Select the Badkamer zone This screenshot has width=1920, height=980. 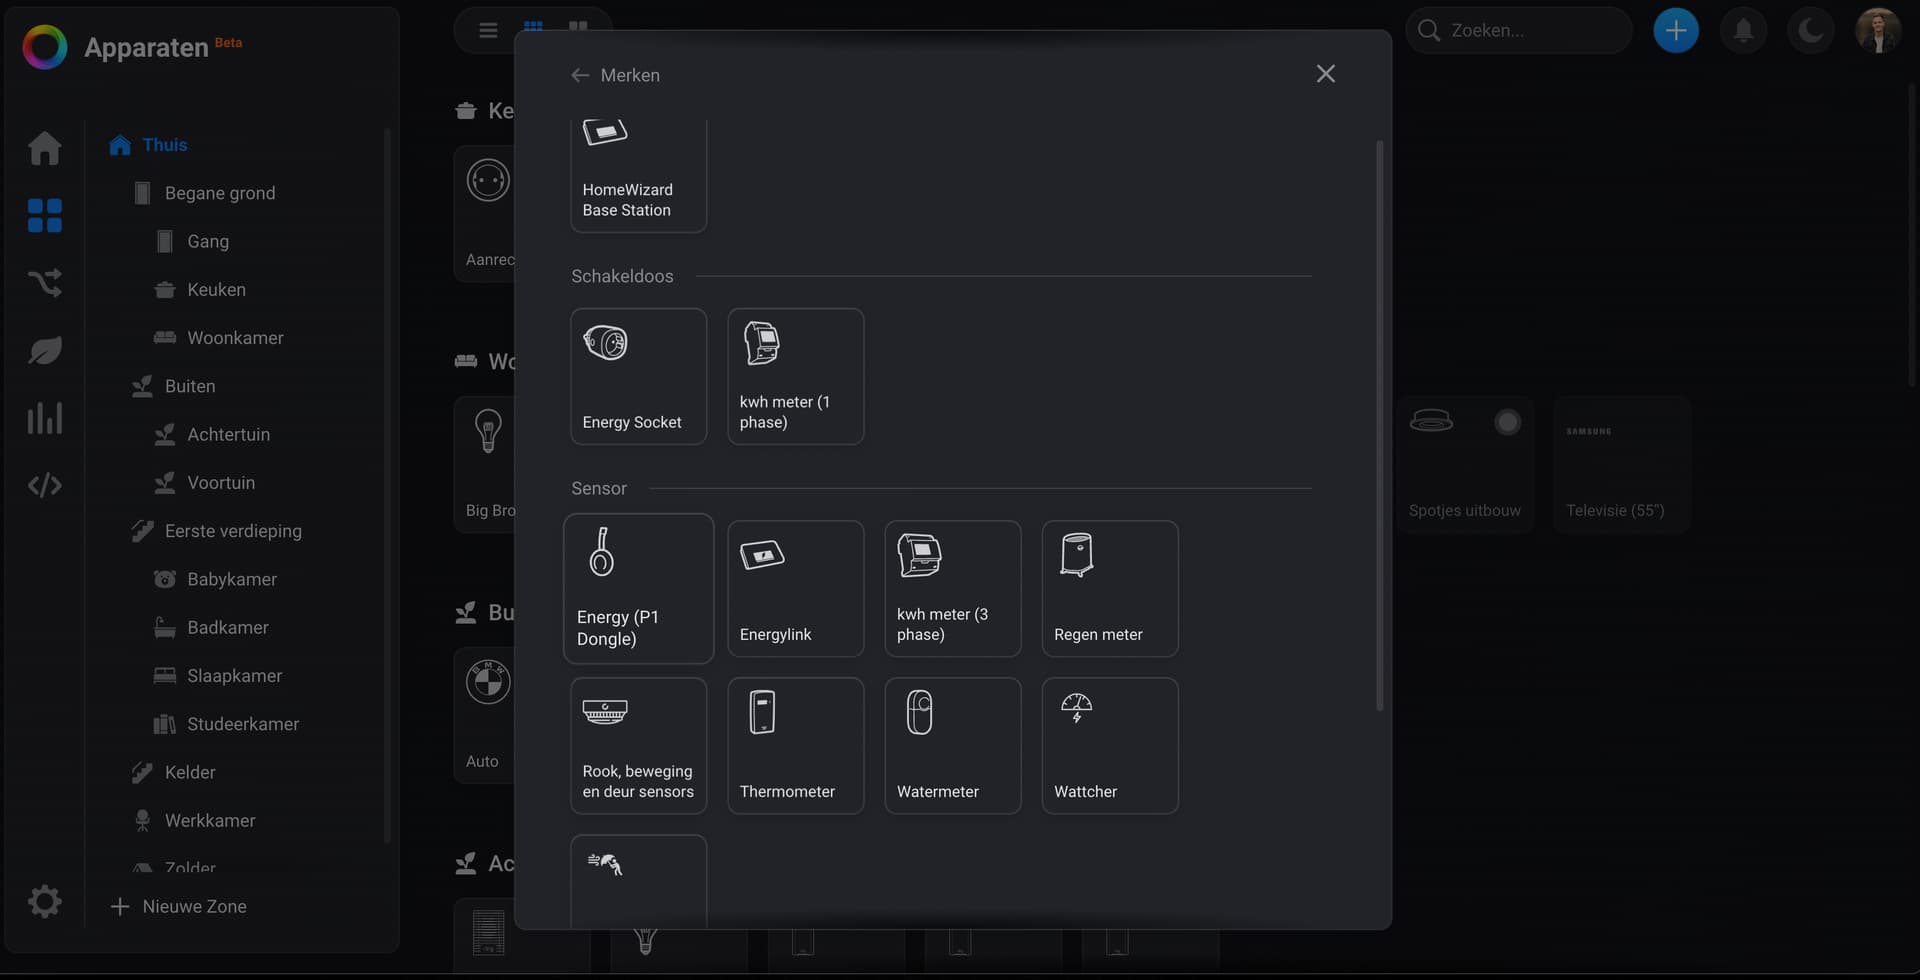click(x=212, y=628)
